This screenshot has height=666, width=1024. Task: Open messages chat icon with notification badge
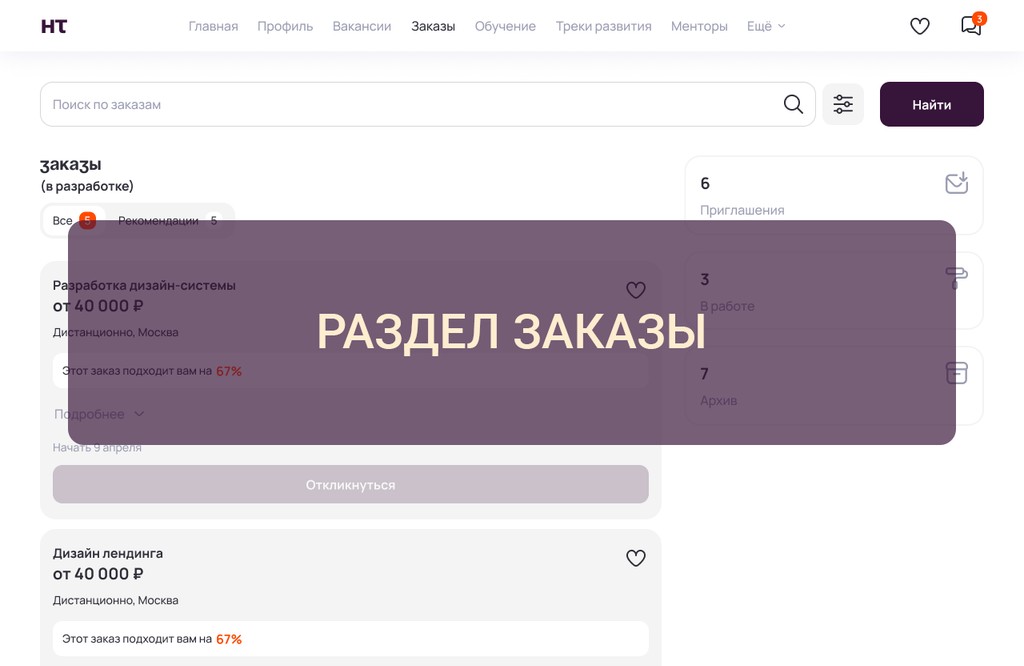click(972, 25)
